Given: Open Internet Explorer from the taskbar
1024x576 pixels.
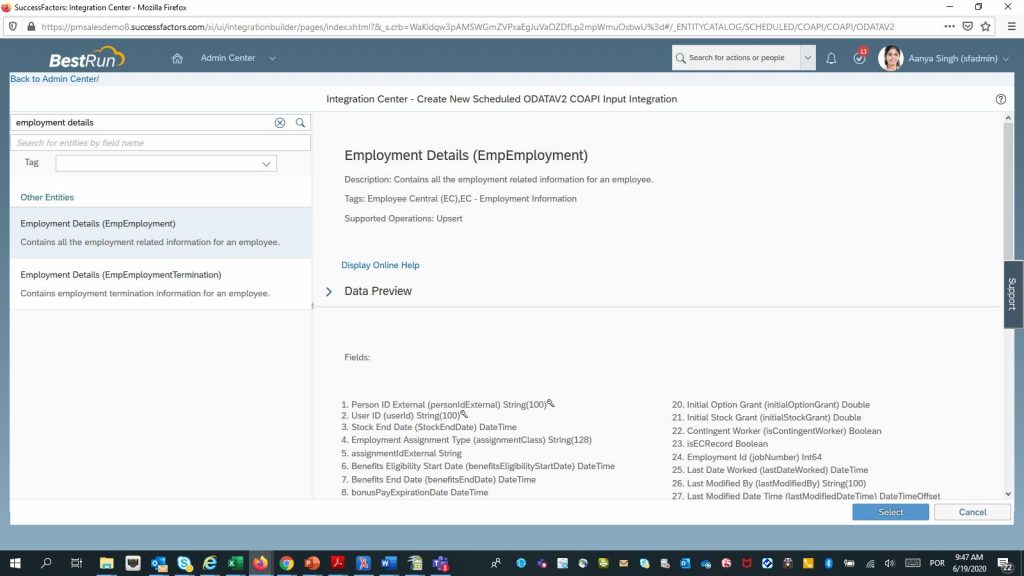Looking at the screenshot, I should 210,563.
